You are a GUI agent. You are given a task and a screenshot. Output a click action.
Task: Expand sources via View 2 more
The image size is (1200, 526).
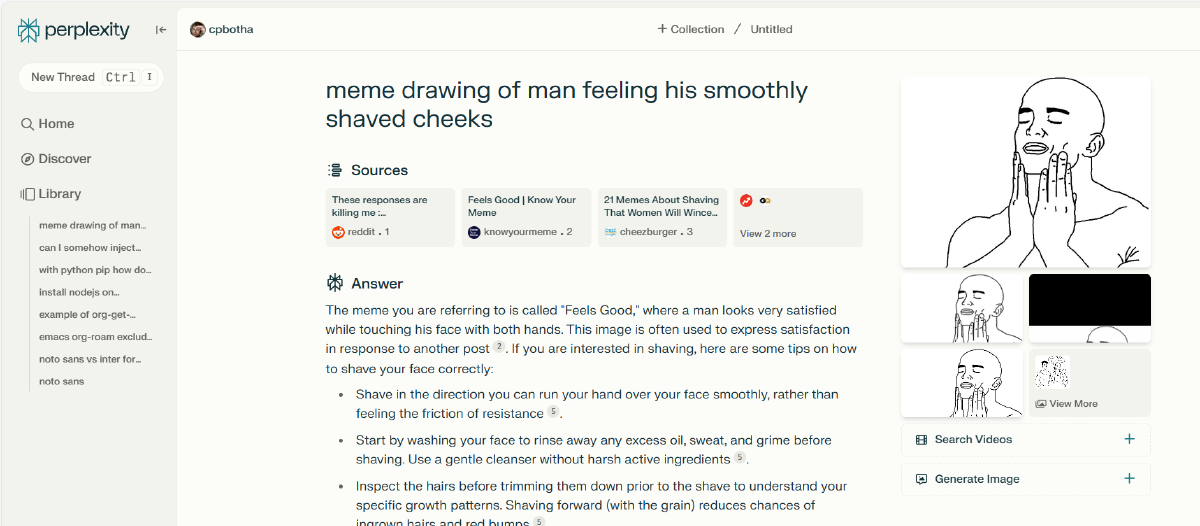click(768, 233)
